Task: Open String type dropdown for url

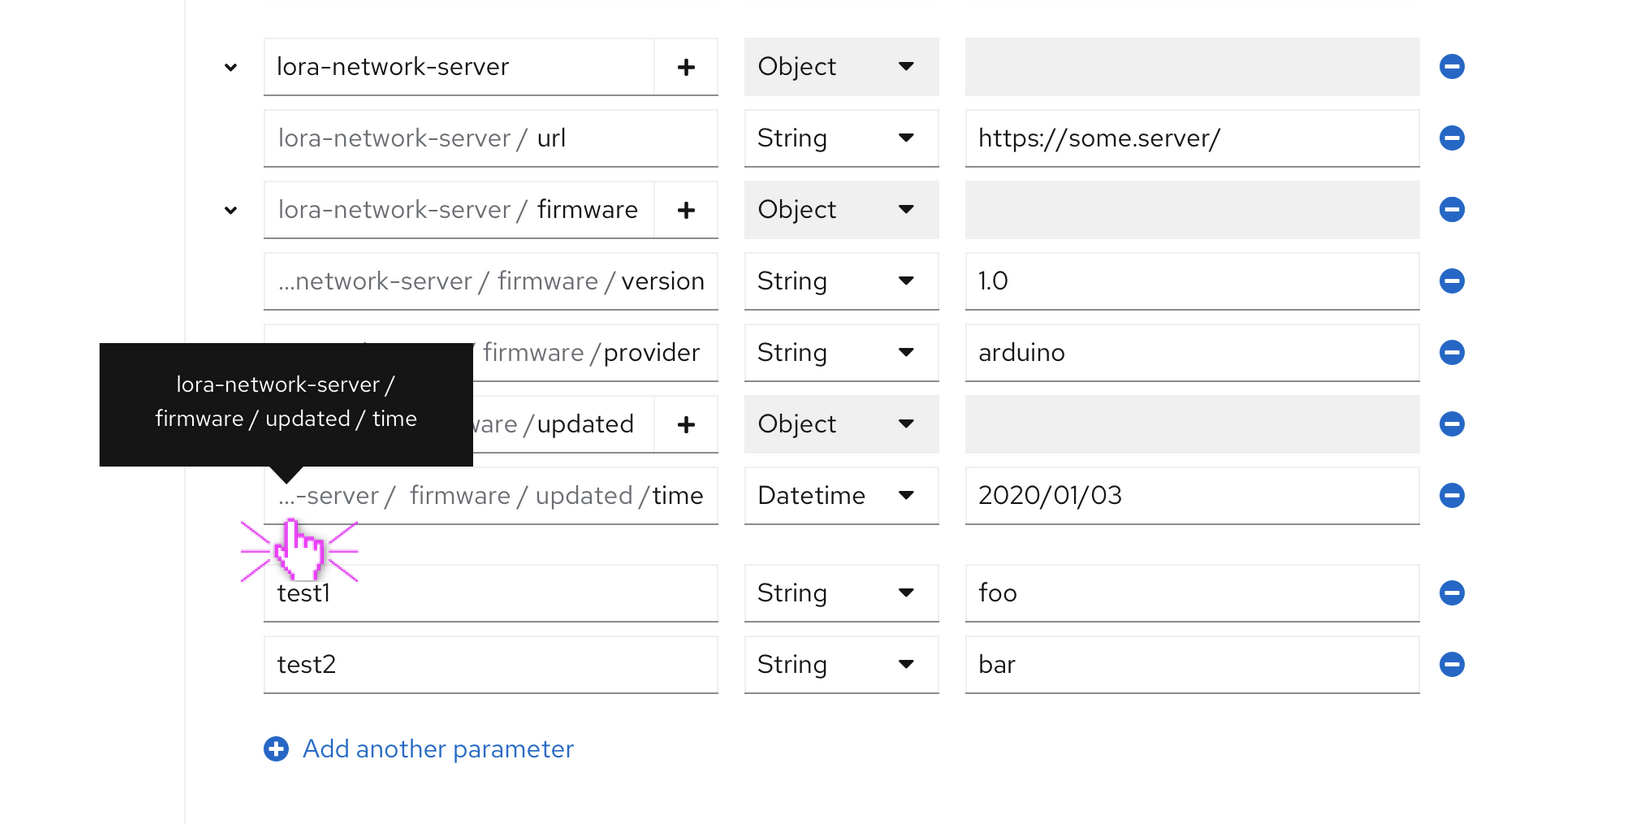Action: click(x=841, y=138)
